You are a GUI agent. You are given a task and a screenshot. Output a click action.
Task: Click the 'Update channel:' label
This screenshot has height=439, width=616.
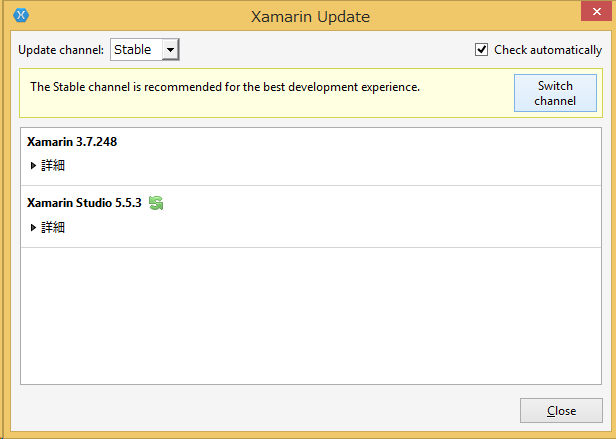(60, 50)
